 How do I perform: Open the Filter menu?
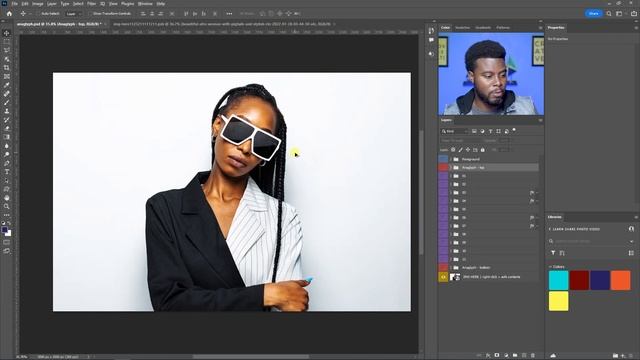pos(91,4)
